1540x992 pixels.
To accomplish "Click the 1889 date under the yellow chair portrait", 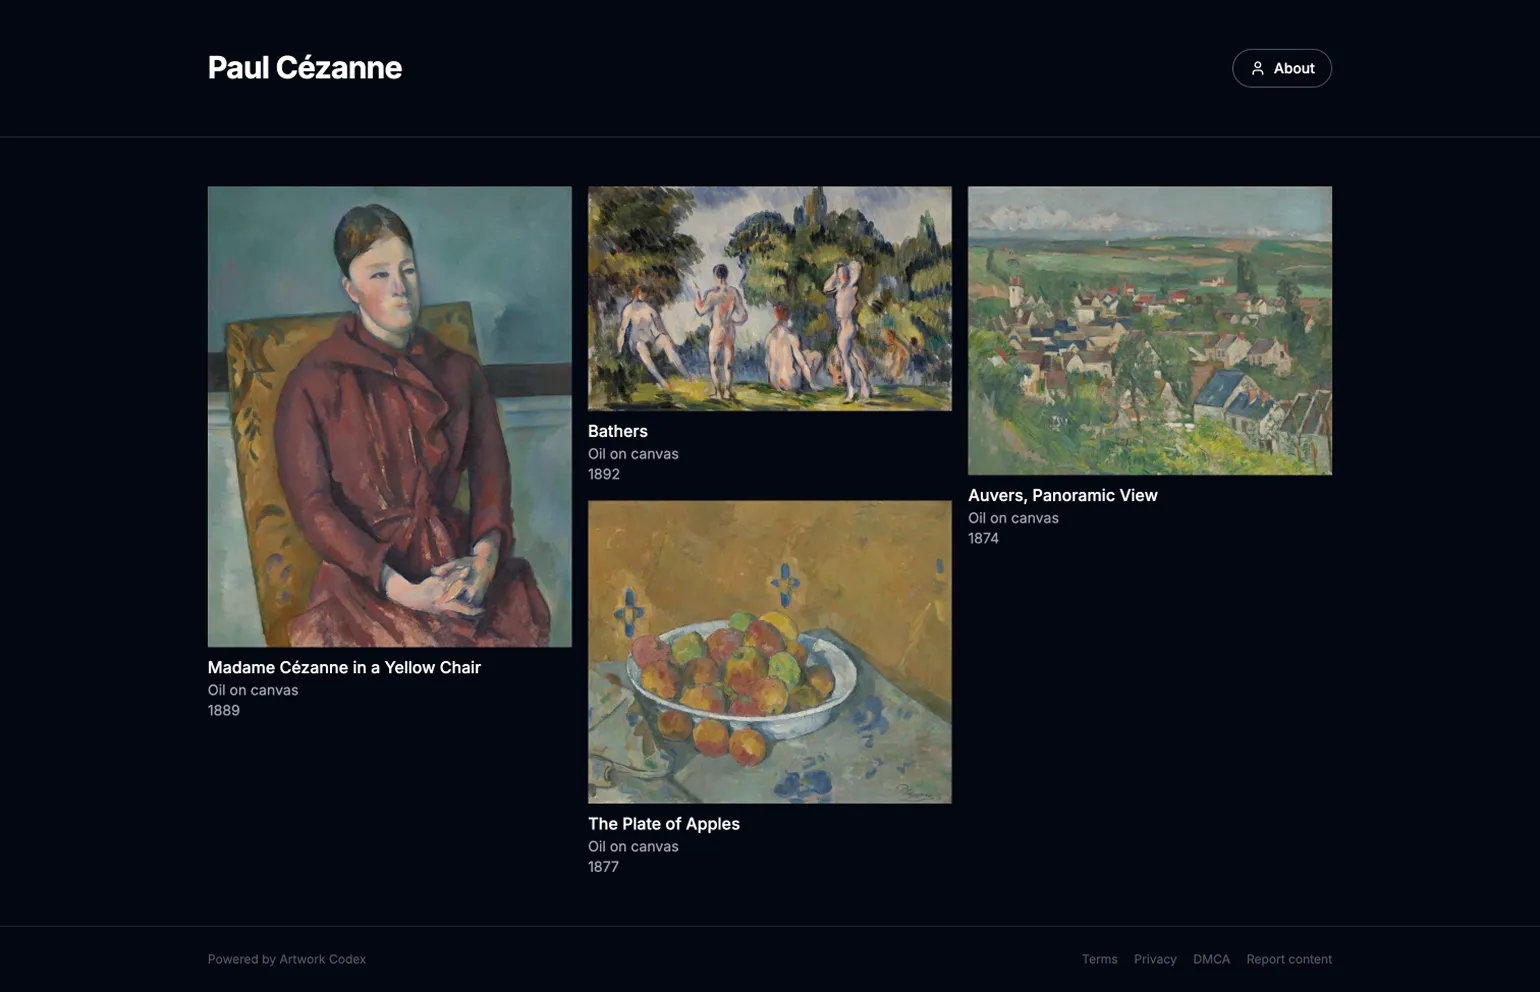I will click(x=223, y=710).
